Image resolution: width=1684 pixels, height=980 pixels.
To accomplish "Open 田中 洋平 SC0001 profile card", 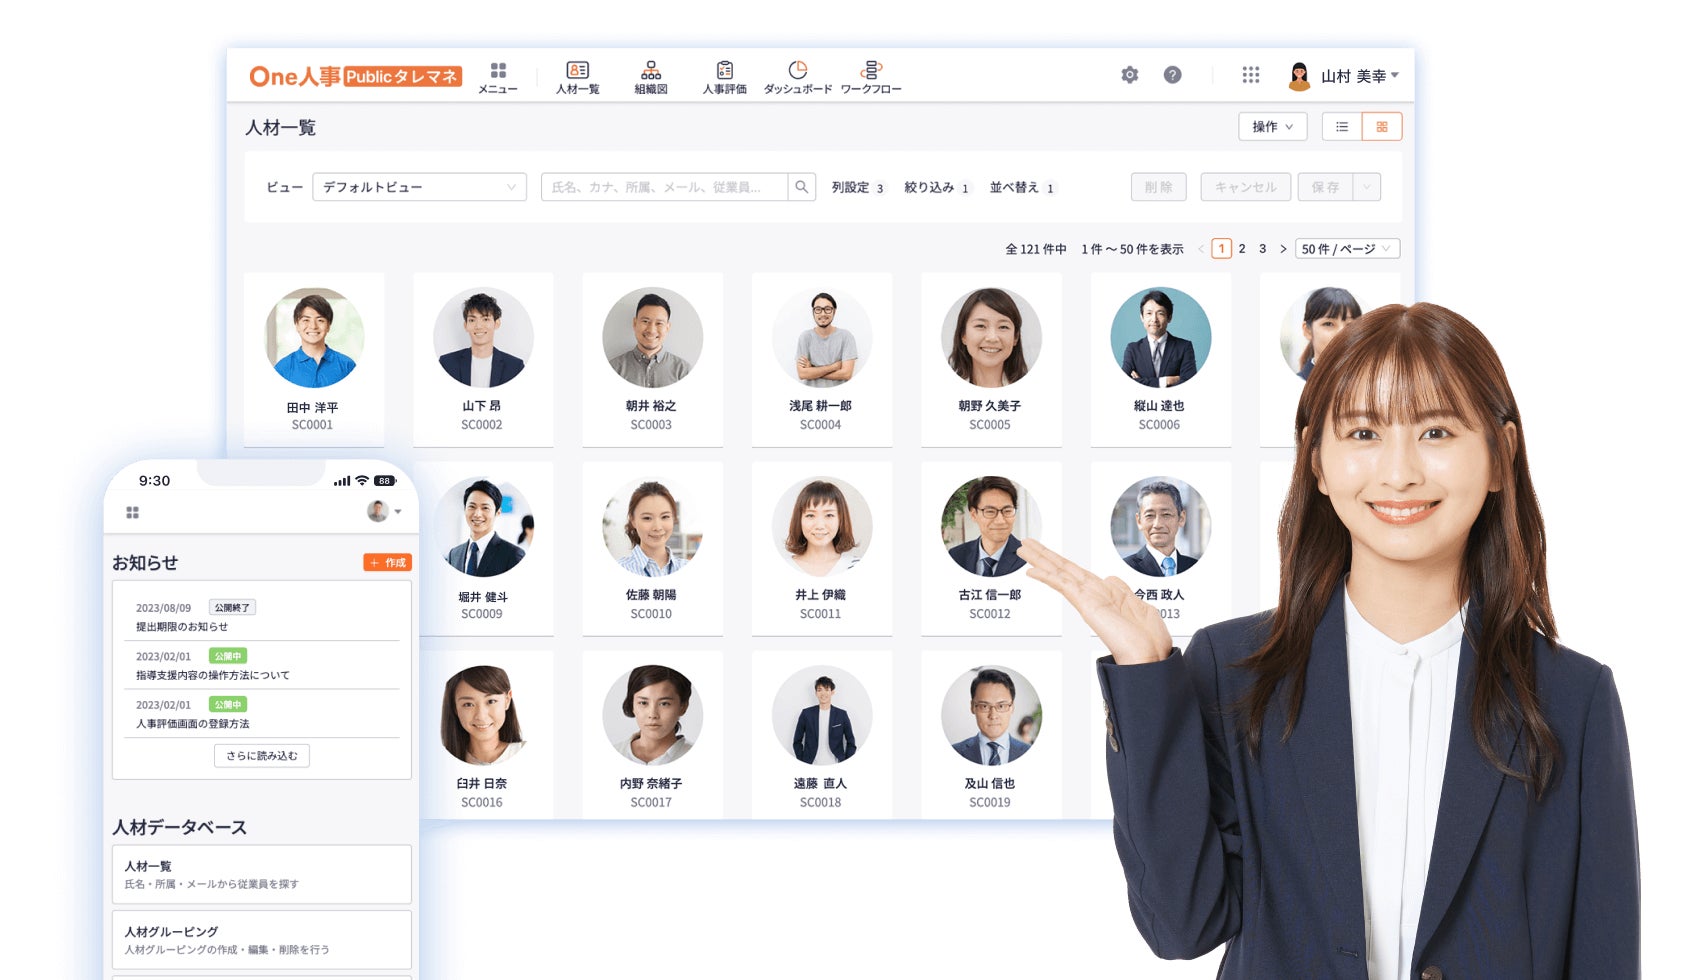I will point(314,360).
